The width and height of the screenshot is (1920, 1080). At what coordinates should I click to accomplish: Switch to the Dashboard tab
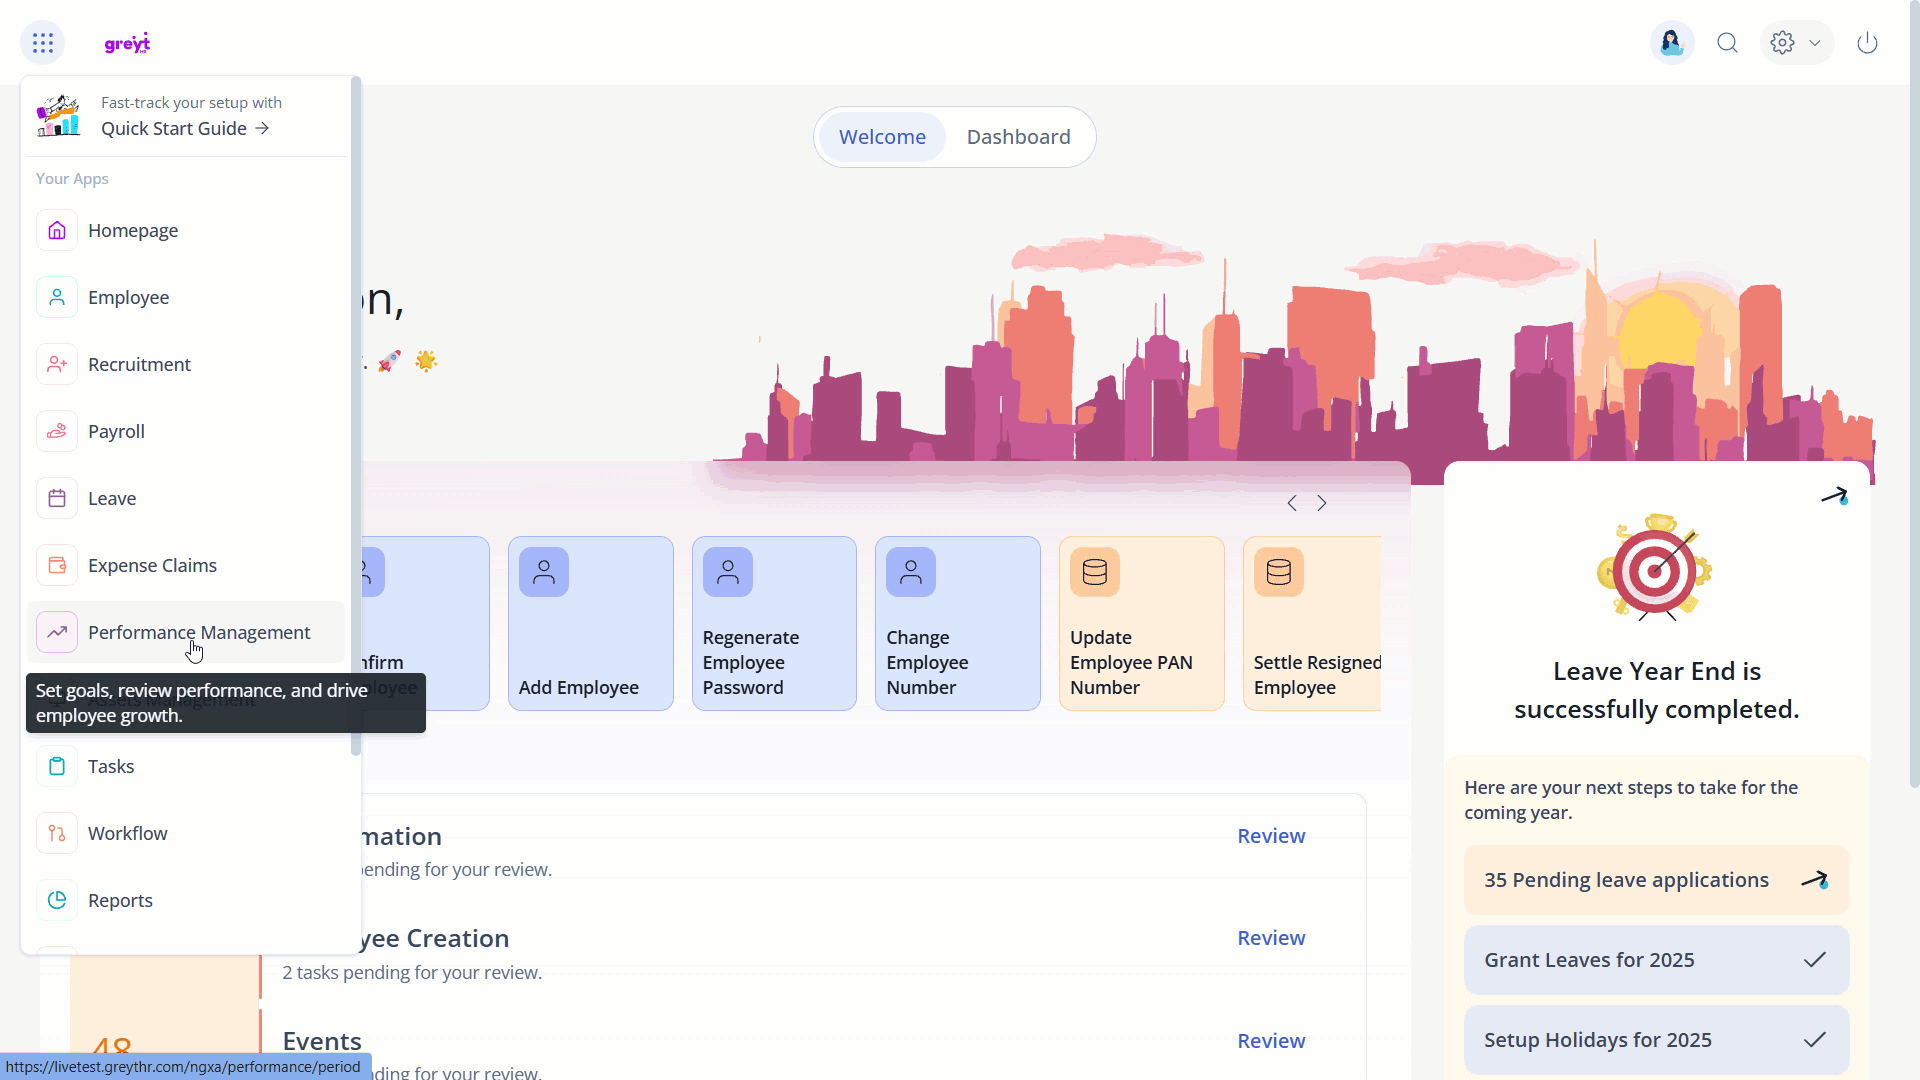tap(1018, 137)
